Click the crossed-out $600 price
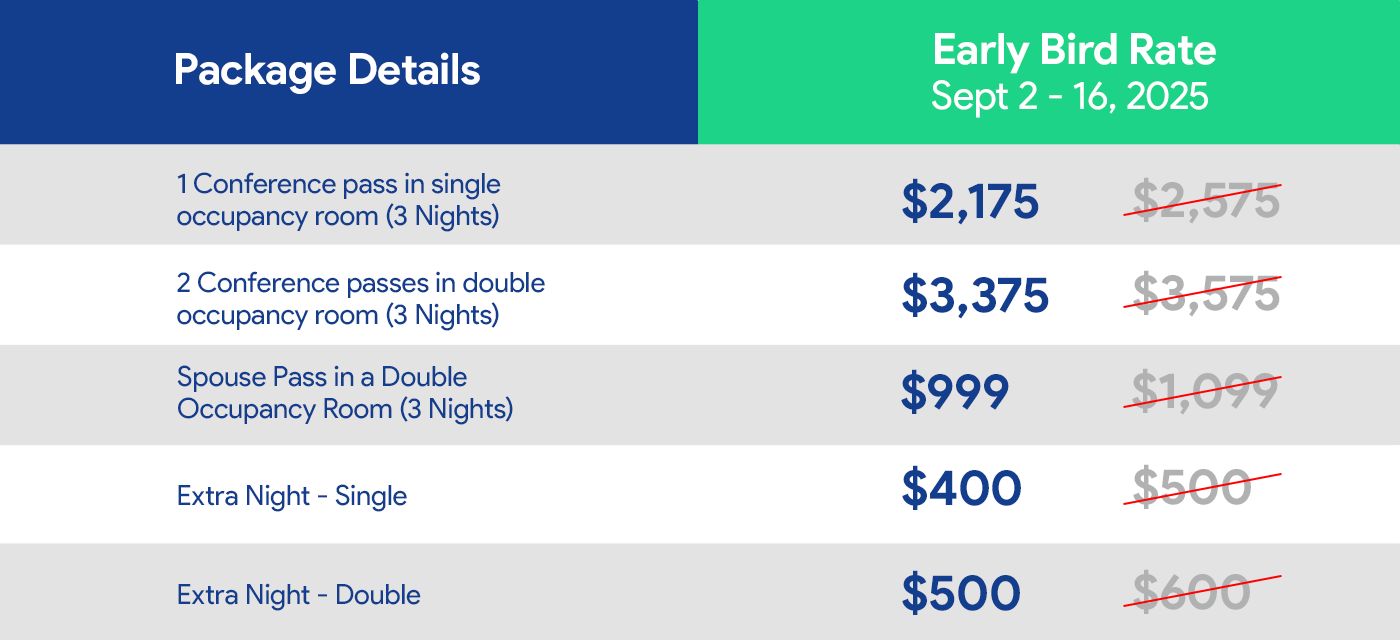The width and height of the screenshot is (1400, 640). (x=1202, y=593)
